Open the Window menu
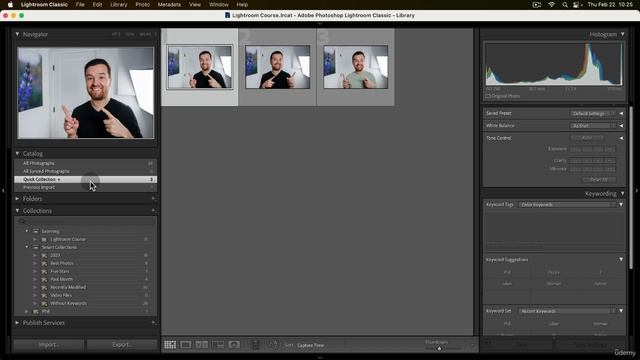The image size is (640, 360). click(219, 5)
